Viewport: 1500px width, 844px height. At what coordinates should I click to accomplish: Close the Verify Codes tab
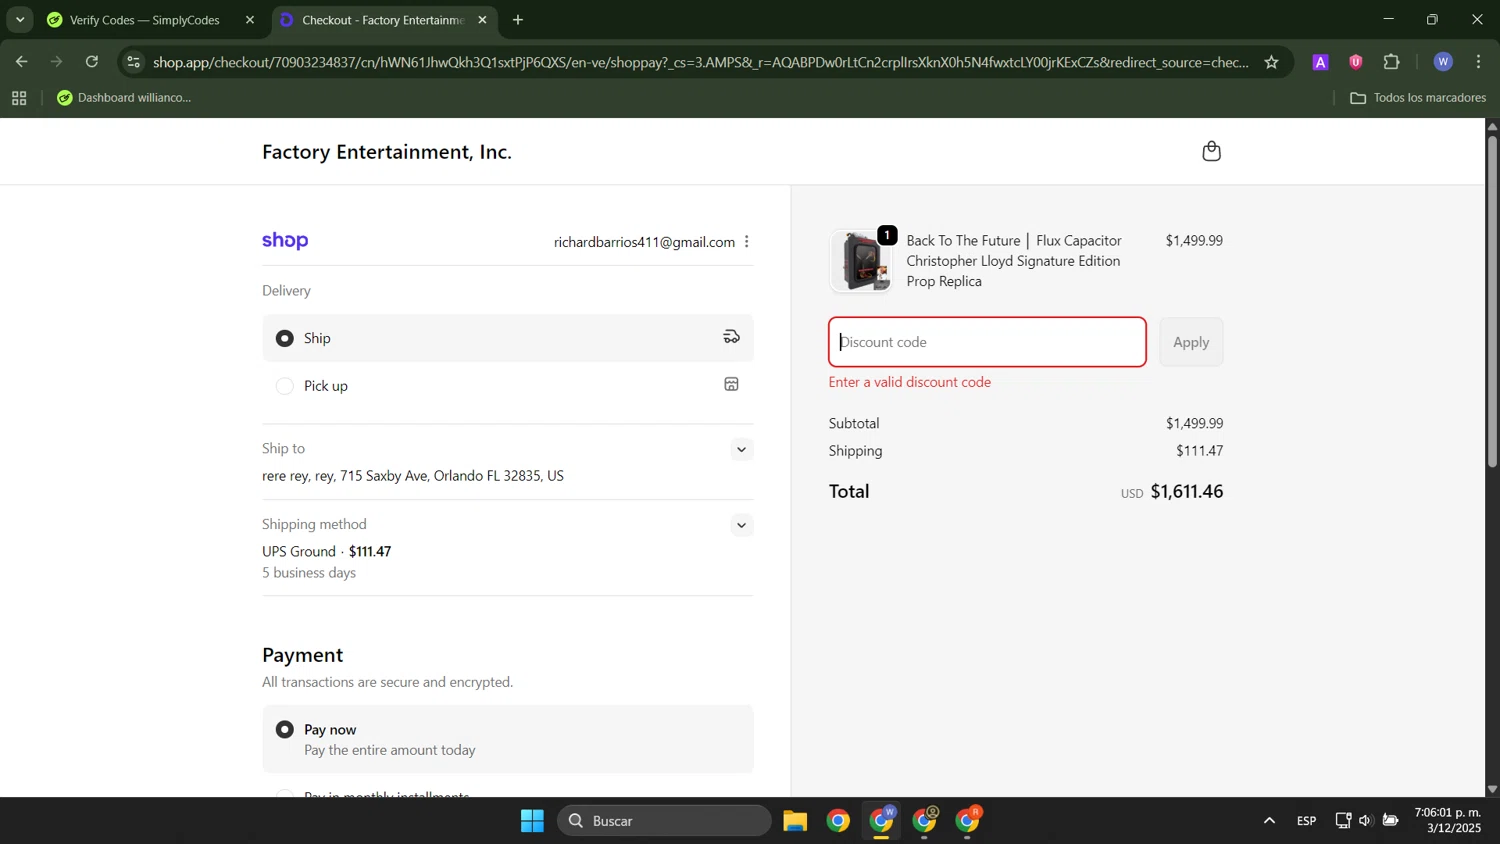[250, 20]
